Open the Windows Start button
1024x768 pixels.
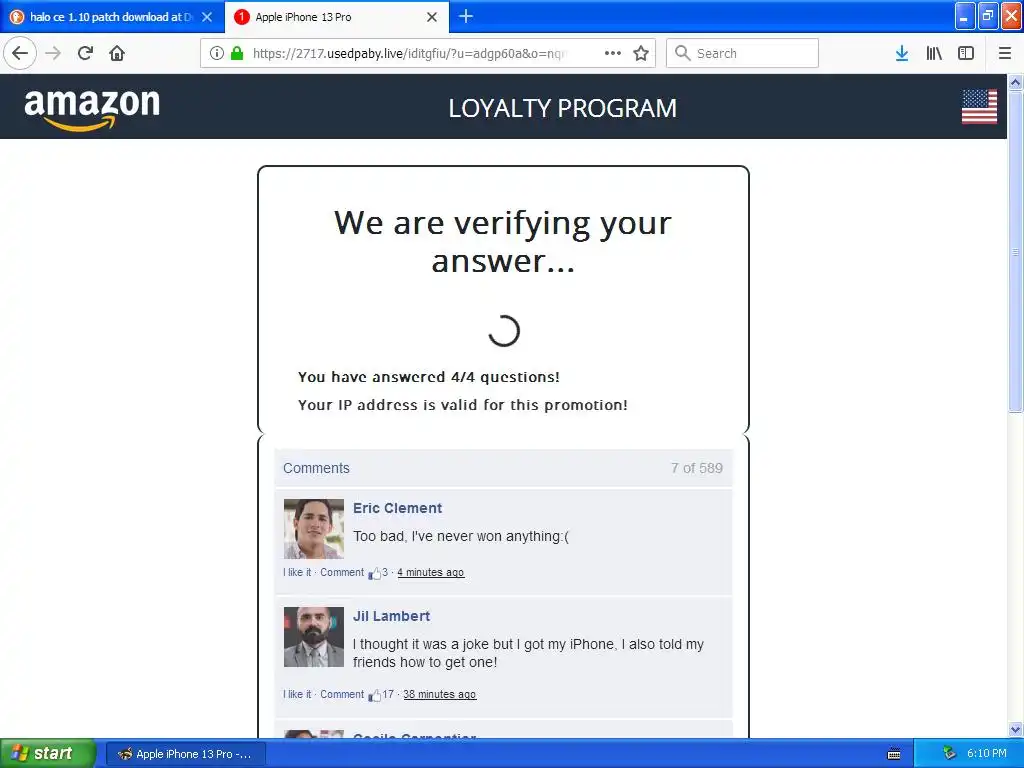pos(48,754)
